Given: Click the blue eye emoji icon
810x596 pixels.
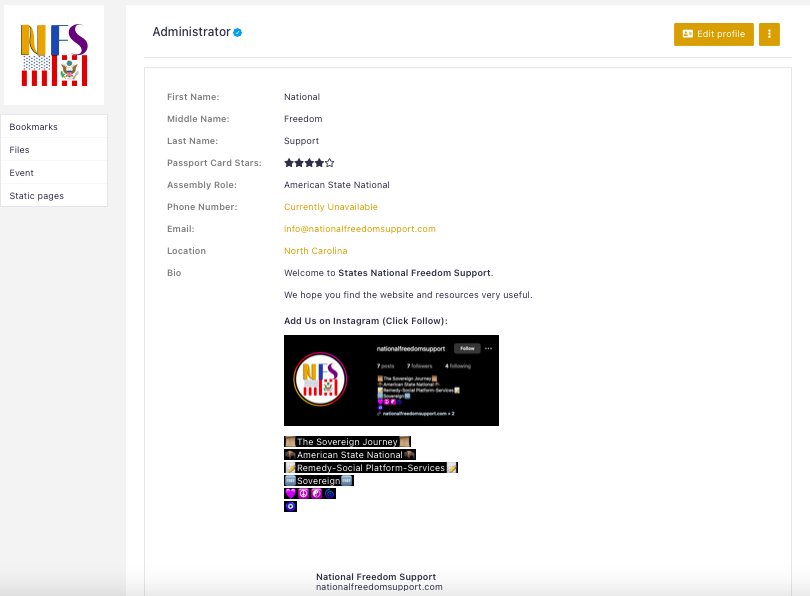Looking at the screenshot, I should click(290, 507).
